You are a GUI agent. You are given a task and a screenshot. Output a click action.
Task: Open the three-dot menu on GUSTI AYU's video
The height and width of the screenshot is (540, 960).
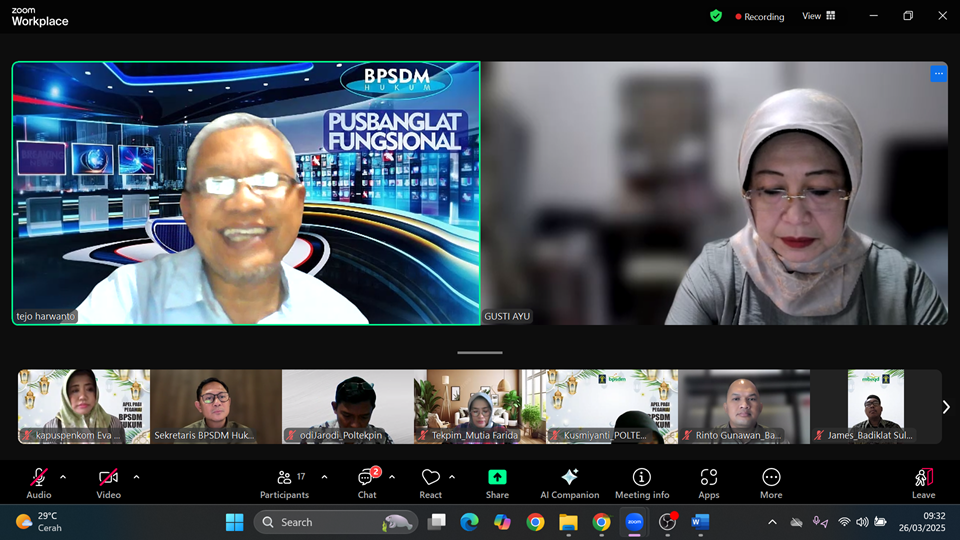click(x=938, y=73)
